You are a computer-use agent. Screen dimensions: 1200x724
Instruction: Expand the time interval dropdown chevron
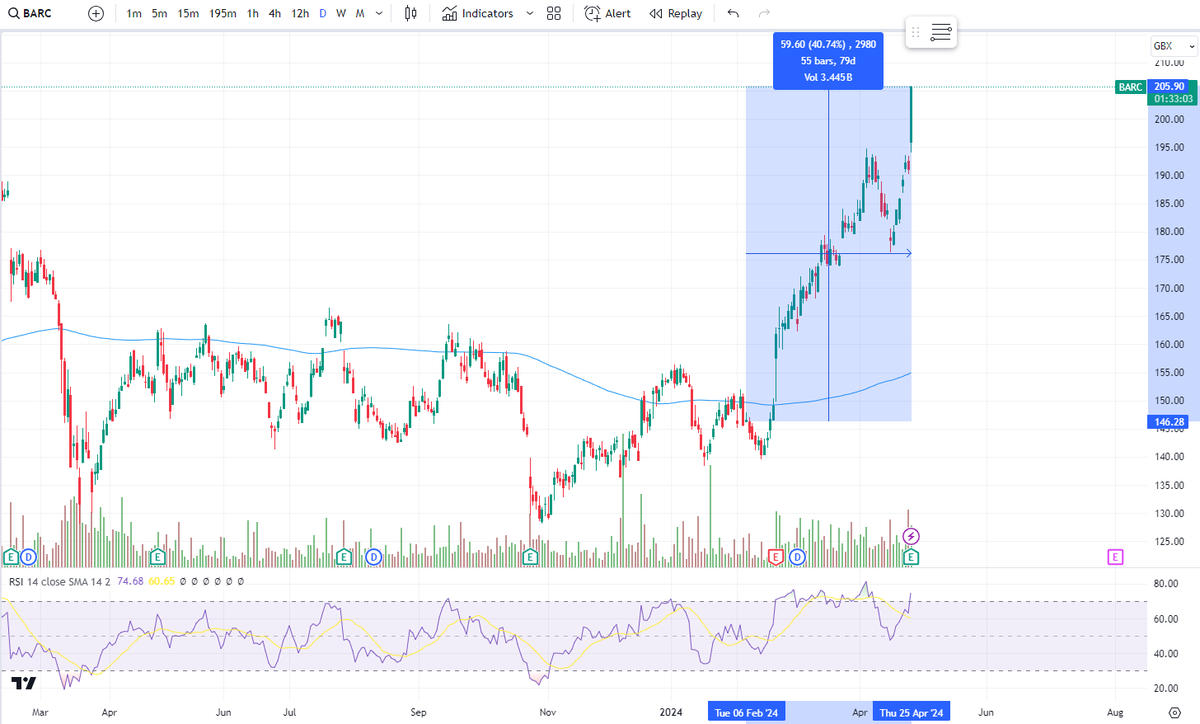click(x=378, y=14)
